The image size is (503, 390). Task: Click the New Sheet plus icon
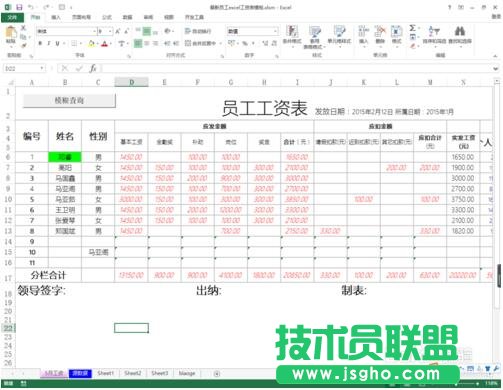(217, 374)
